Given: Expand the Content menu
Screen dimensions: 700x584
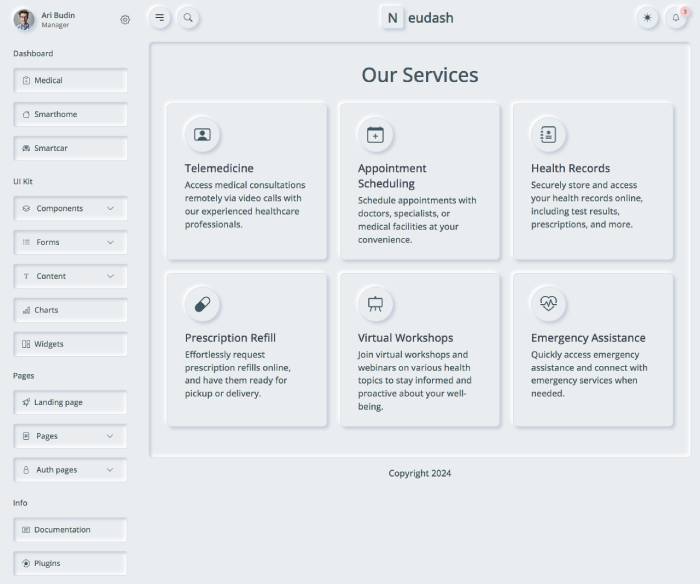Looking at the screenshot, I should (71, 276).
